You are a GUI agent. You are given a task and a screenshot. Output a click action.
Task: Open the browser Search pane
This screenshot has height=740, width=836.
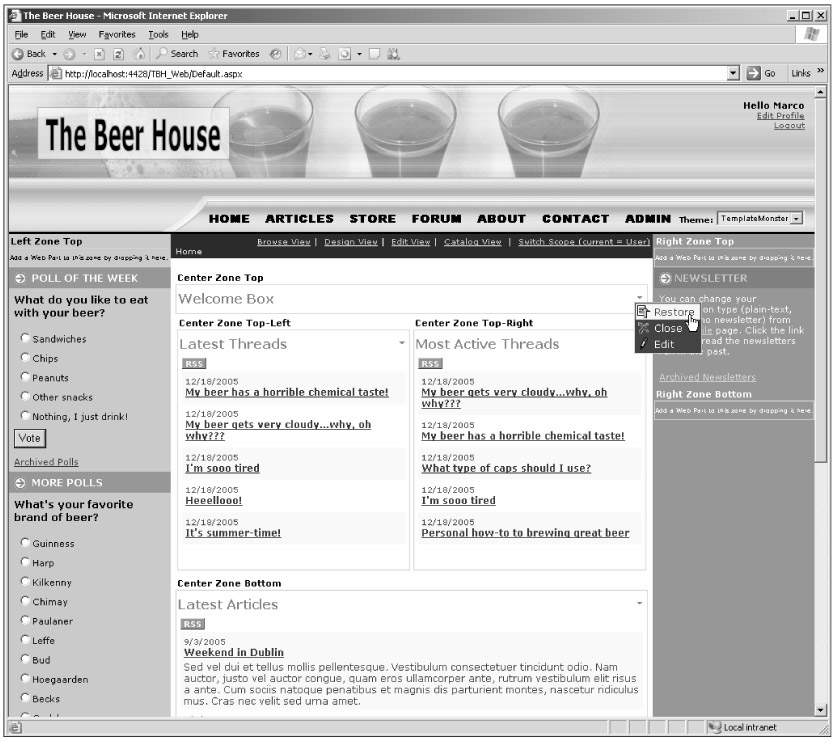177,54
